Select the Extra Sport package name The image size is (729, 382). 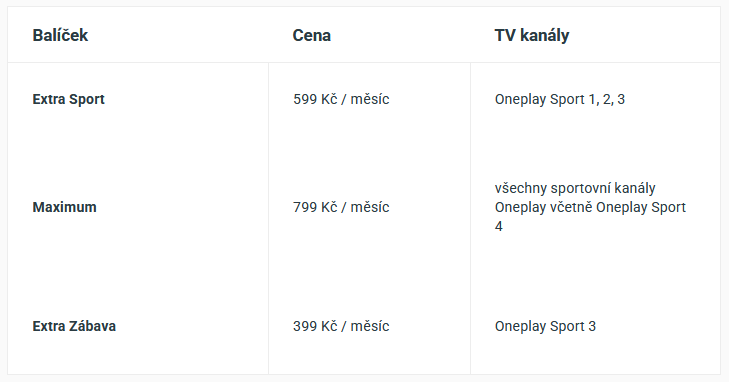click(68, 99)
